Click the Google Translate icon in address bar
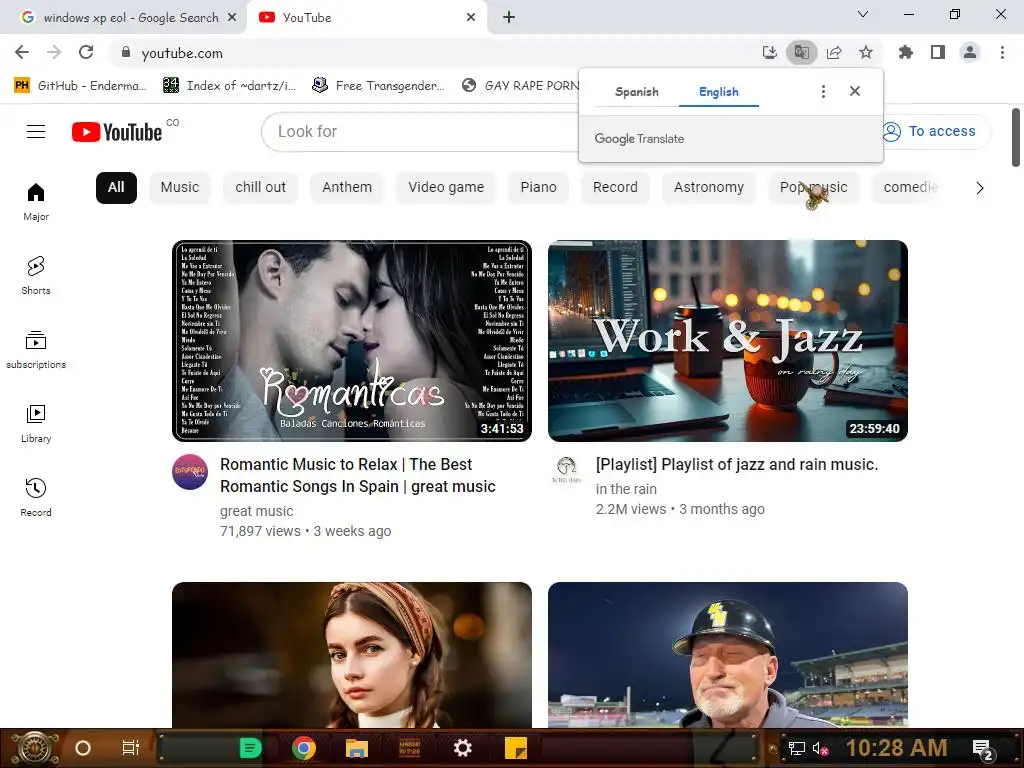 [x=802, y=52]
